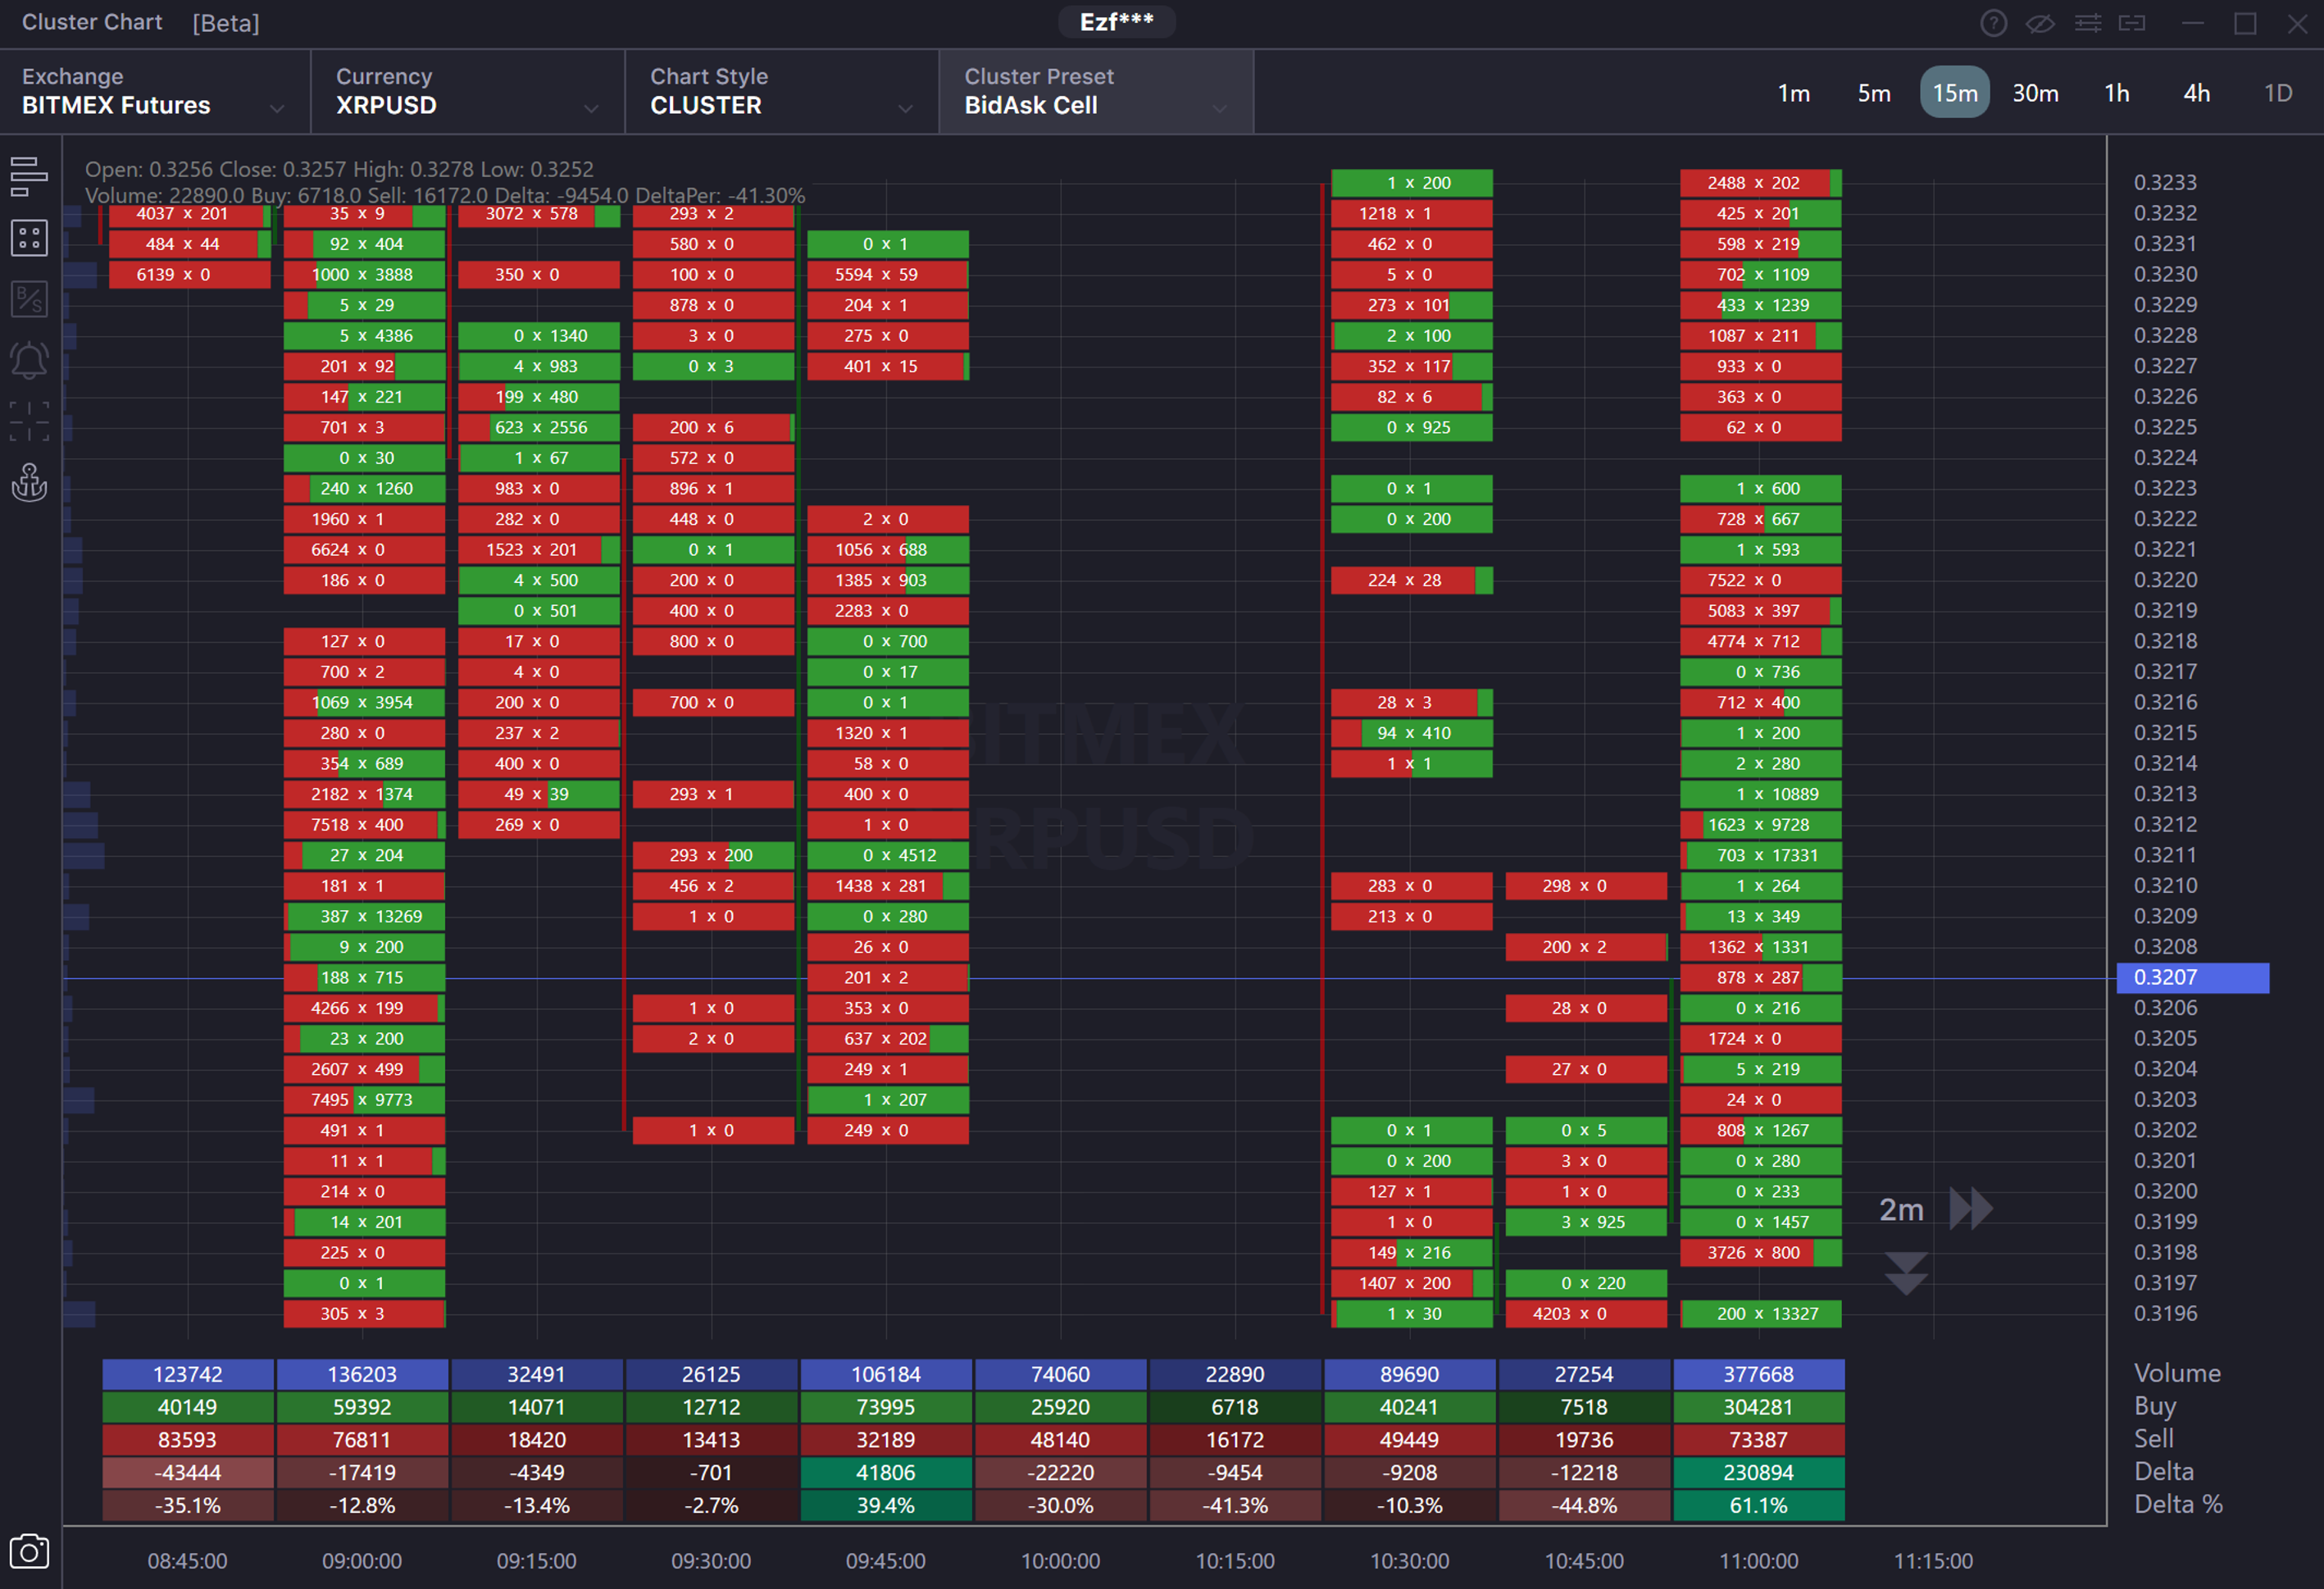The image size is (2324, 1589).
Task: Toggle the link window icon
Action: click(x=2132, y=23)
